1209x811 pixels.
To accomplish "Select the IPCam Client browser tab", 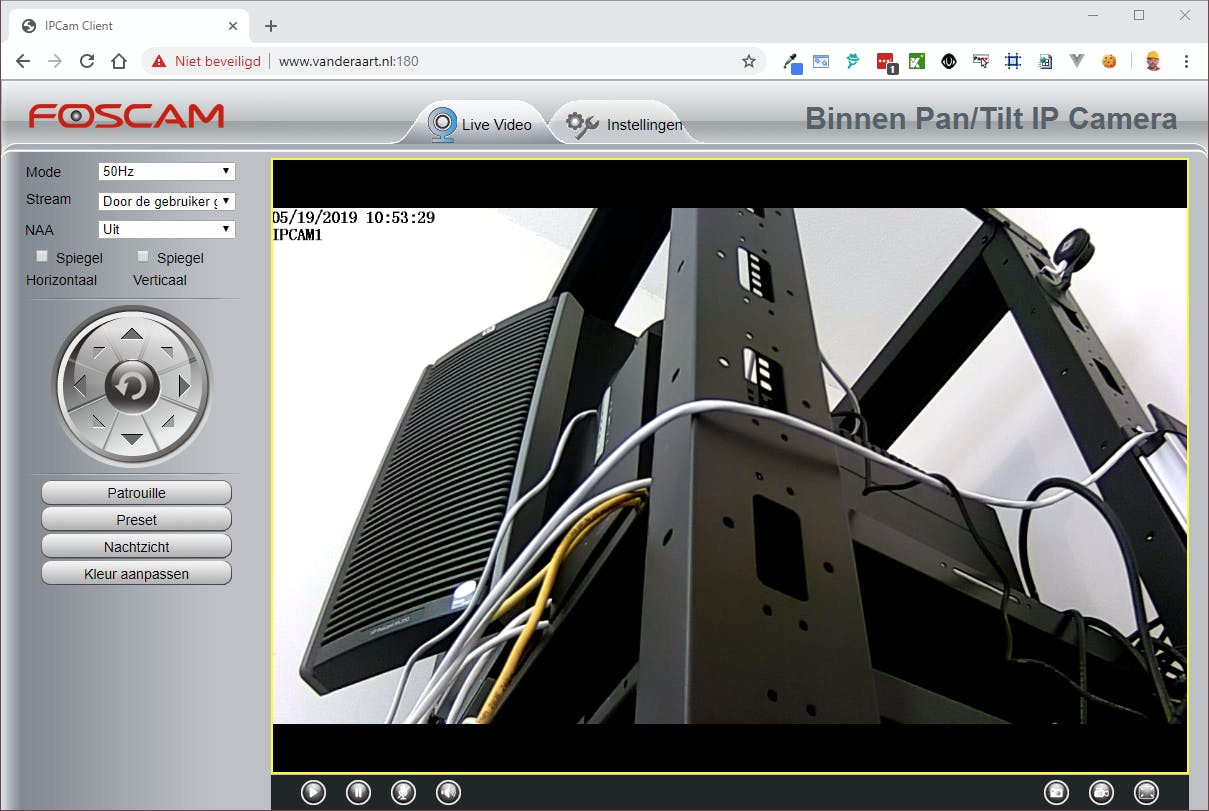I will click(127, 26).
